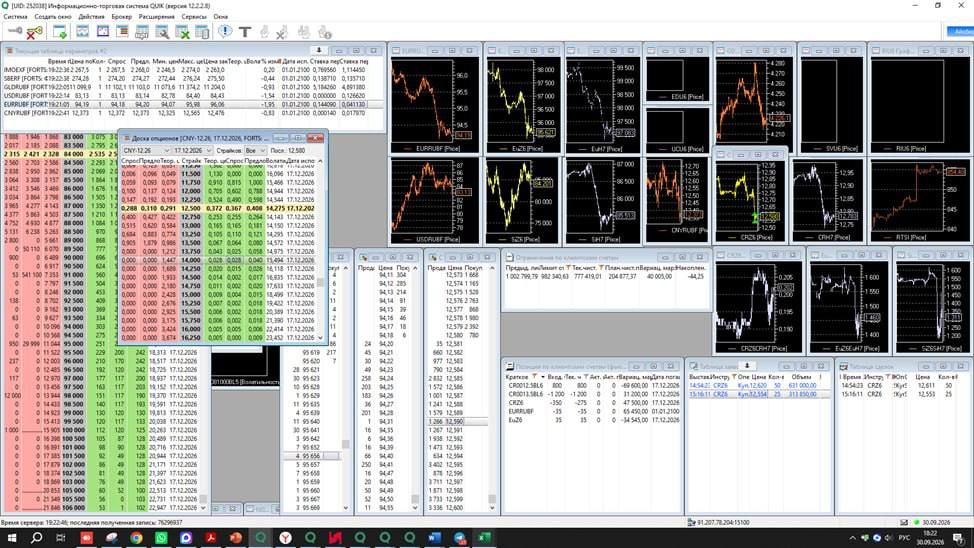The image size is (974, 548).
Task: Open the Сервисы menu
Action: coord(194,17)
